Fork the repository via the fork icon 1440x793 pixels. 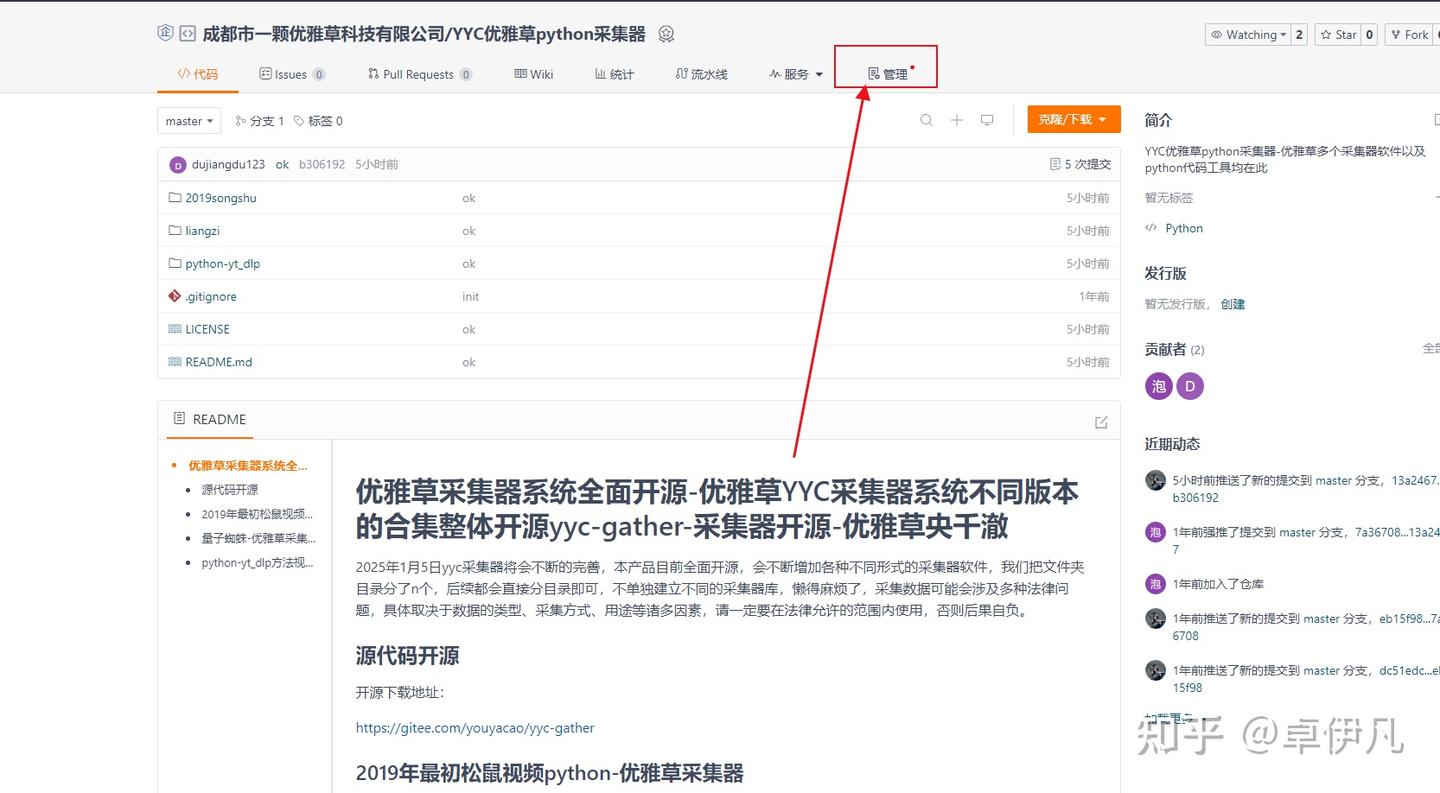1396,33
